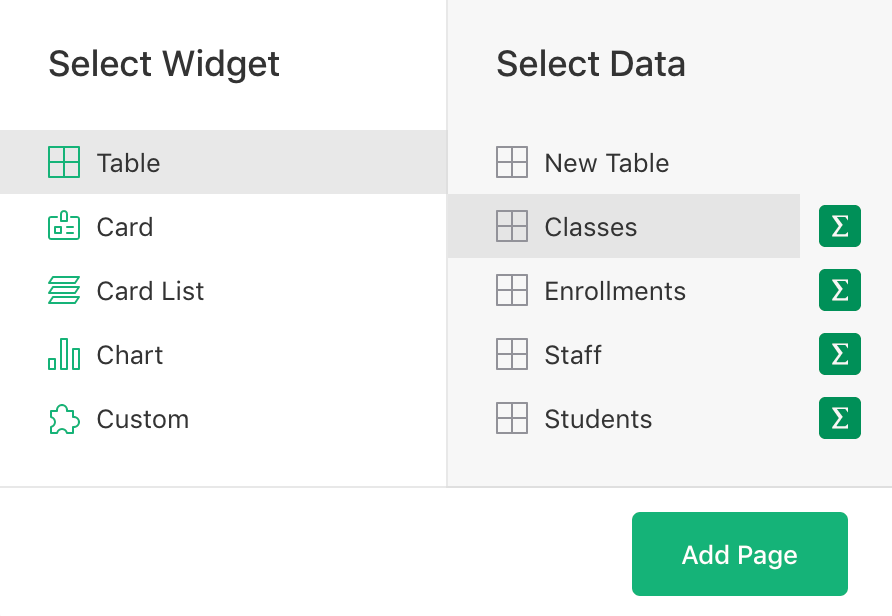Select the Card List stacked layers icon

pyautogui.click(x=62, y=291)
